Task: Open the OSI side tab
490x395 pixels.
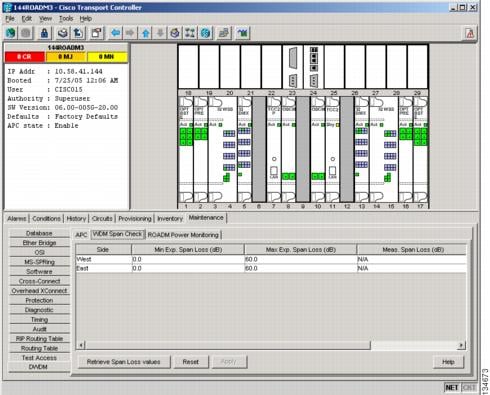Action: coord(39,252)
